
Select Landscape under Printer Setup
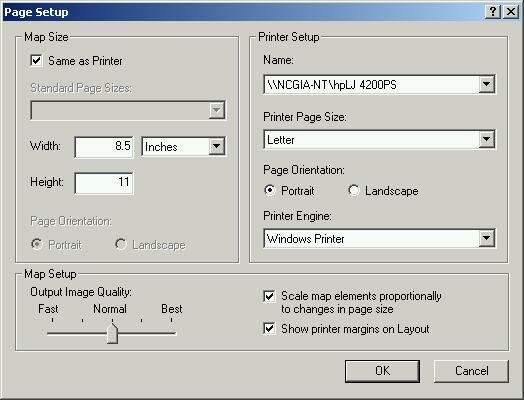click(354, 190)
